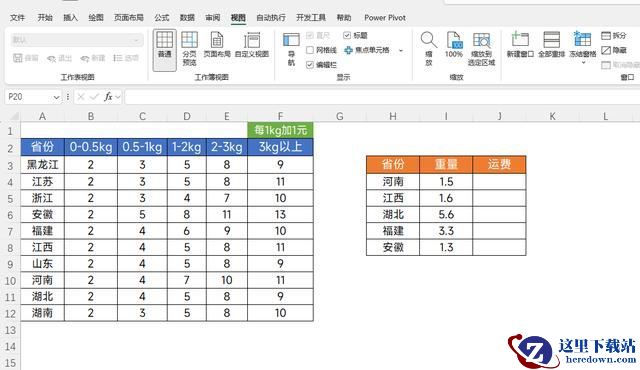The width and height of the screenshot is (640, 370).
Task: Click 缩放到选定区域 zoom to selection
Action: 482,49
